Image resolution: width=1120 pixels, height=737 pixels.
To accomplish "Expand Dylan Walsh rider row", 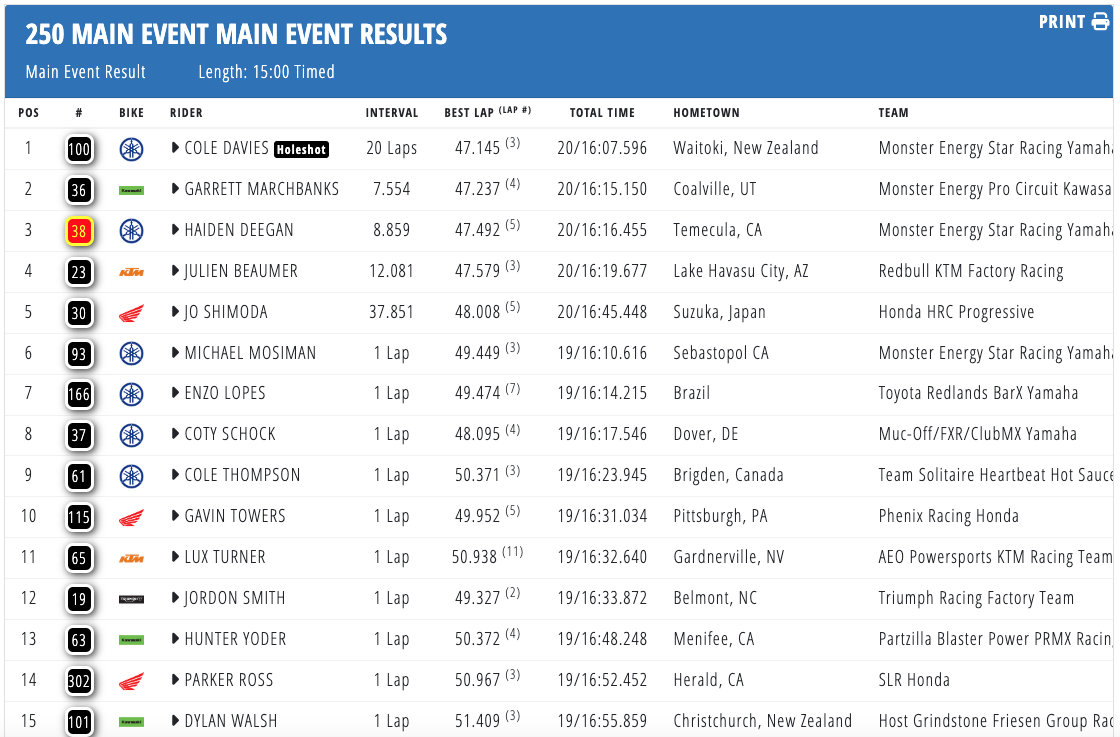I will point(177,721).
